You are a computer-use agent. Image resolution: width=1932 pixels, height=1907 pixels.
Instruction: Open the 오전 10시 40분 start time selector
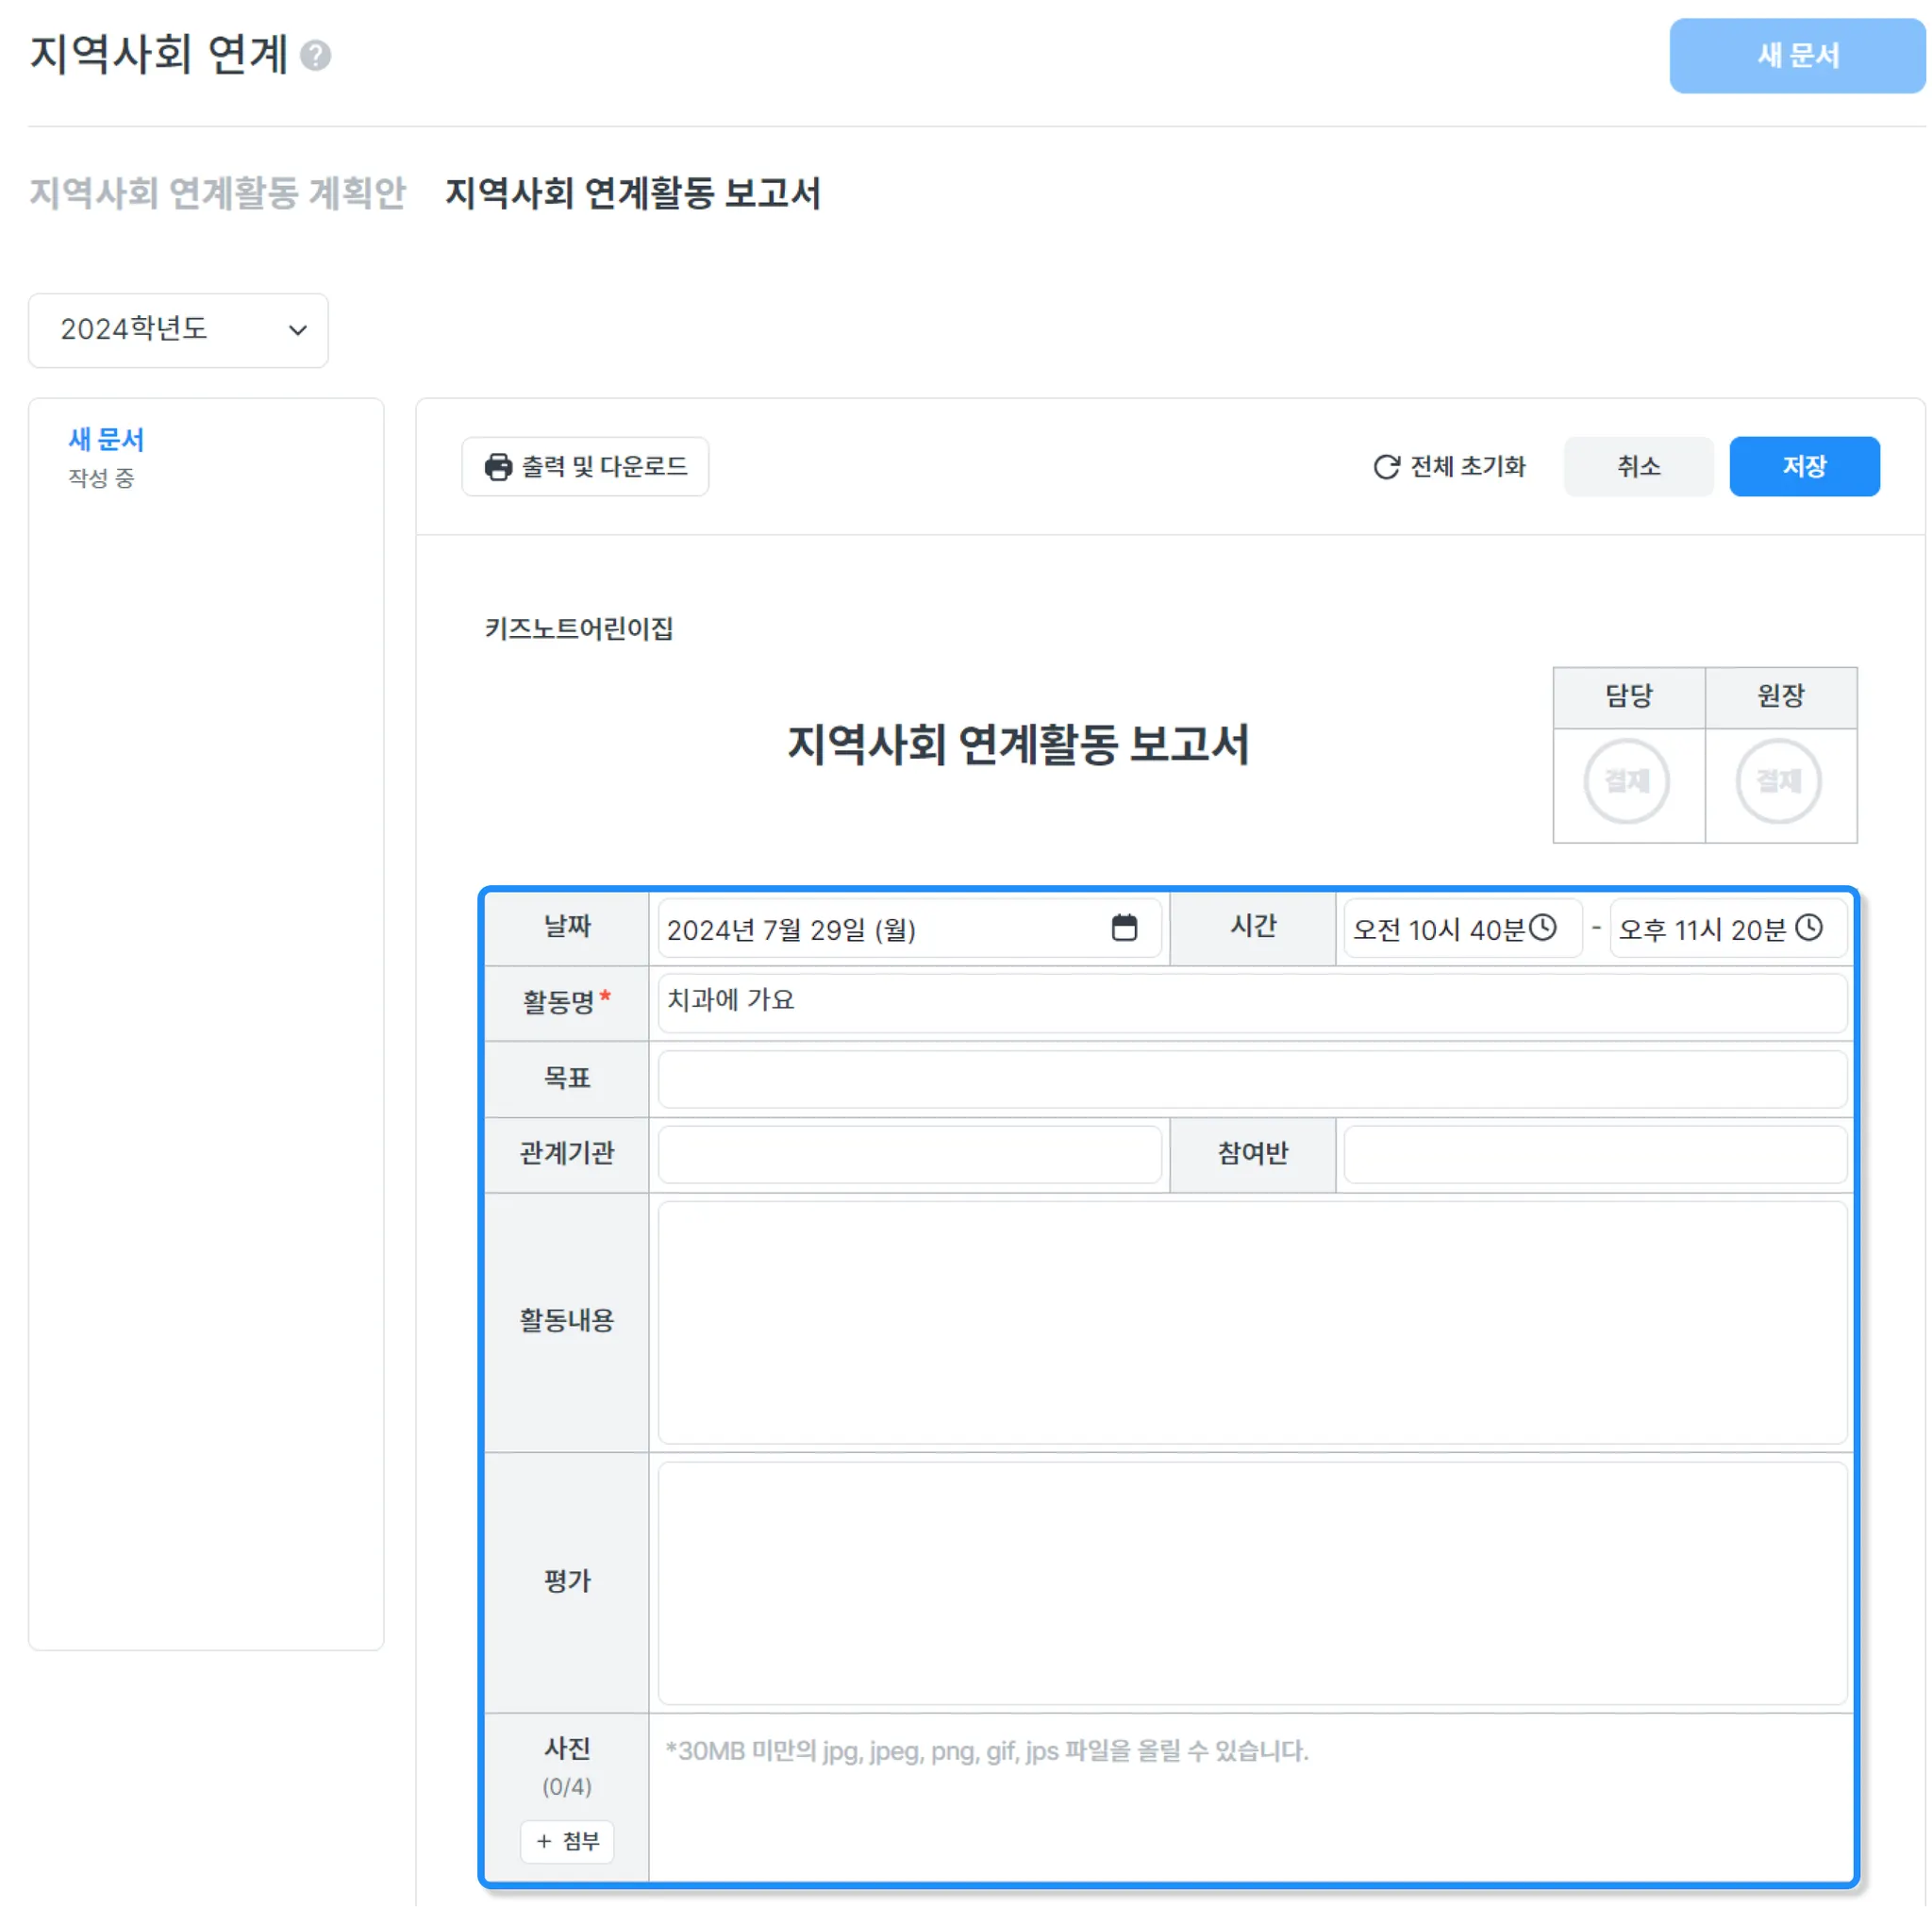click(1438, 930)
